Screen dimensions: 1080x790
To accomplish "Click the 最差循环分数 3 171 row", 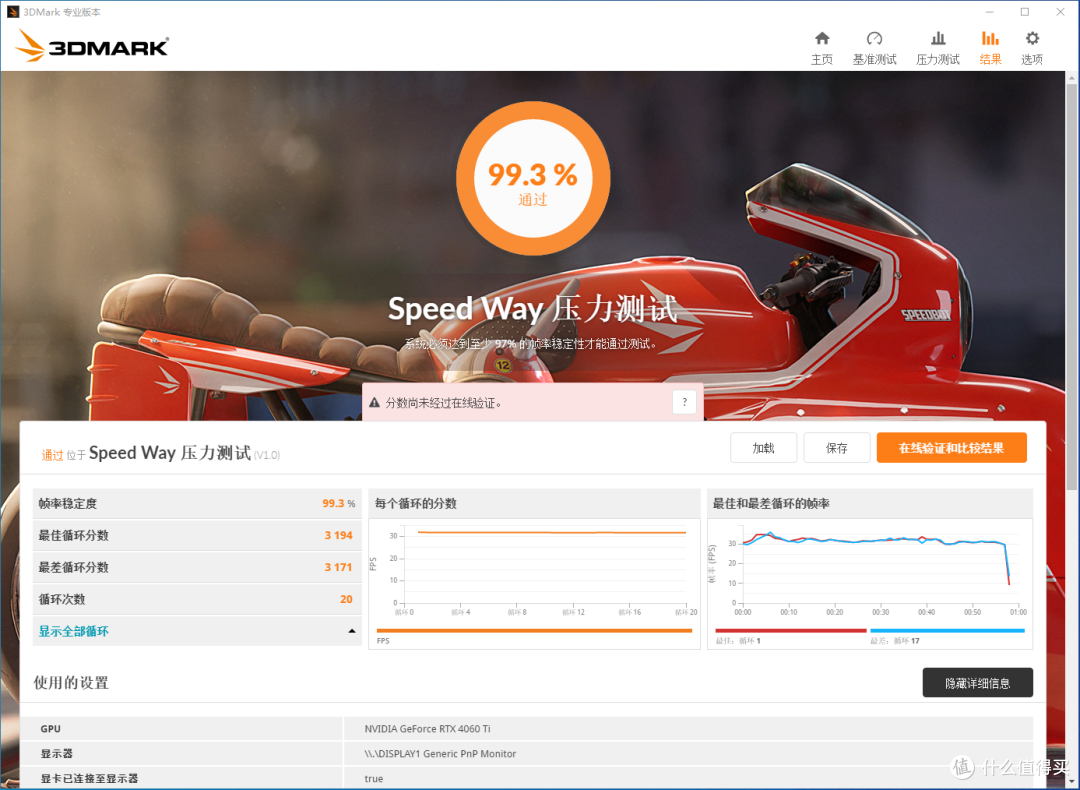I will tap(197, 567).
